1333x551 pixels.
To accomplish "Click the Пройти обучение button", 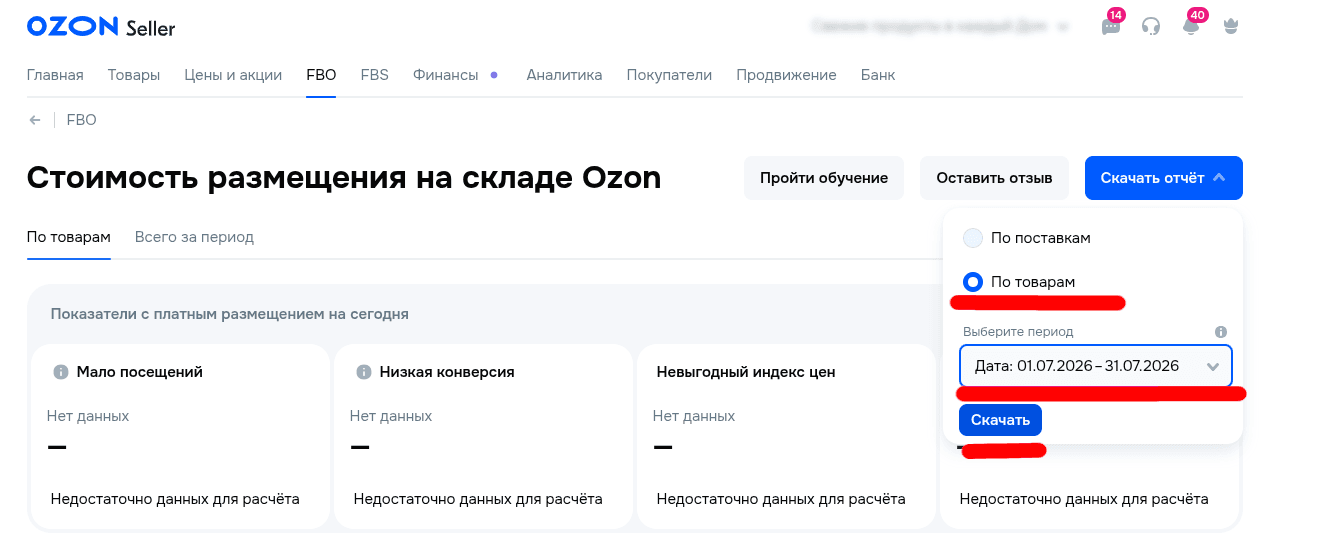I will pos(824,178).
